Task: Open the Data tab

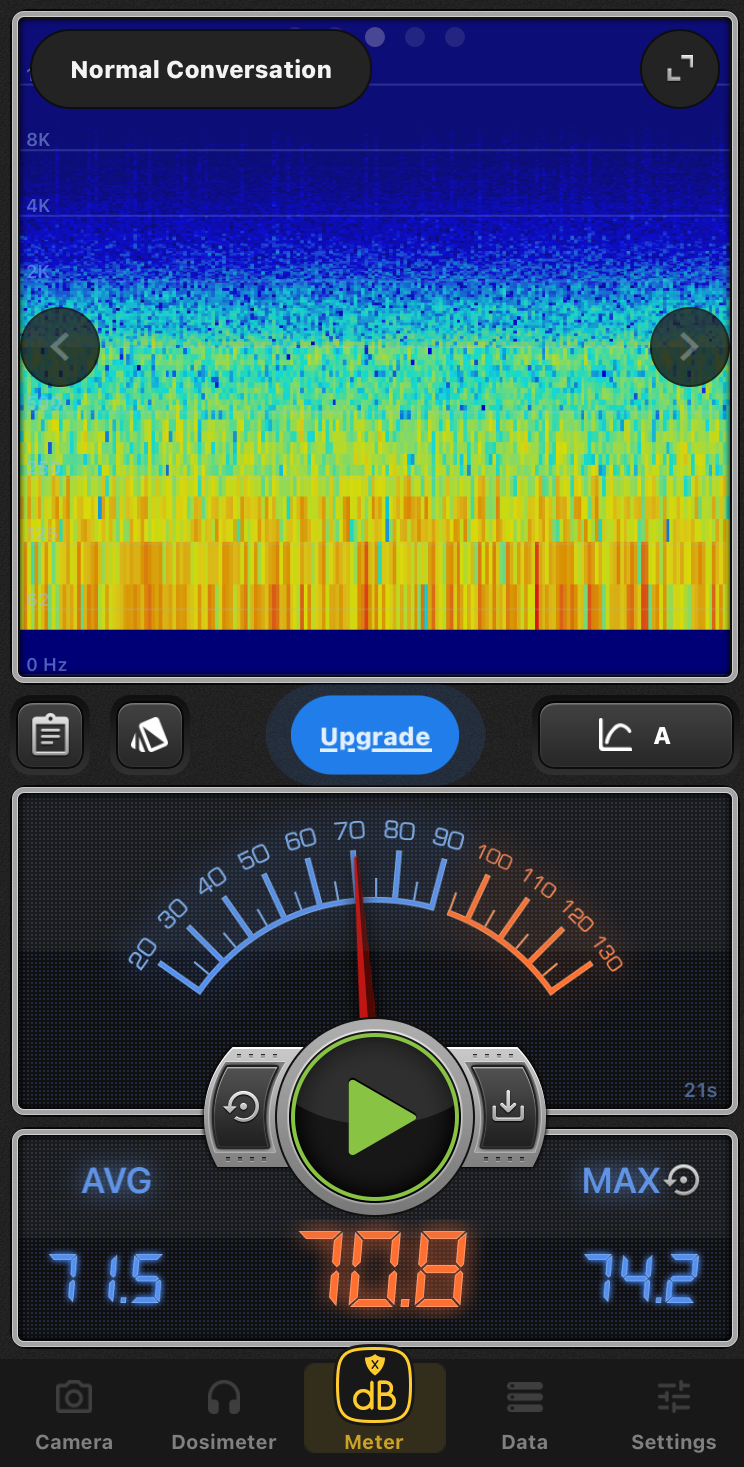Action: click(x=525, y=1416)
